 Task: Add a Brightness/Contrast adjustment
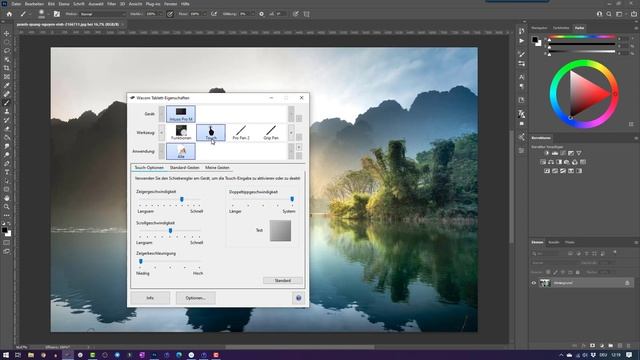[x=547, y=153]
